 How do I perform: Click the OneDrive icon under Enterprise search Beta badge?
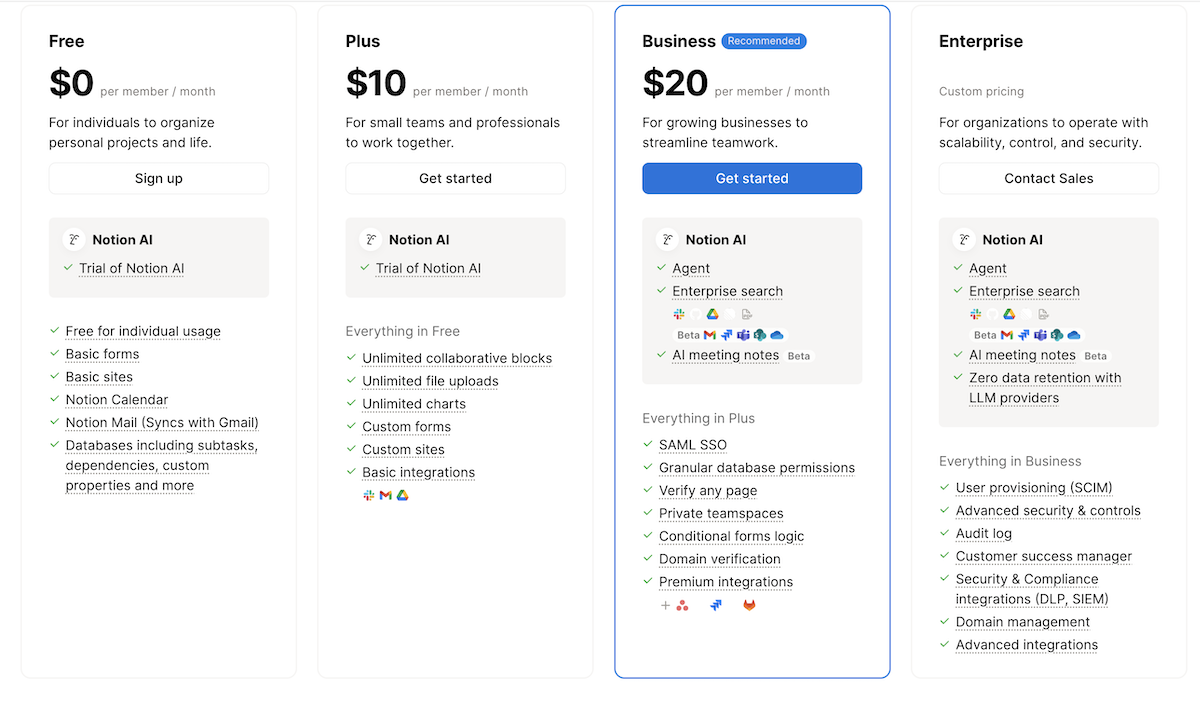click(x=778, y=334)
